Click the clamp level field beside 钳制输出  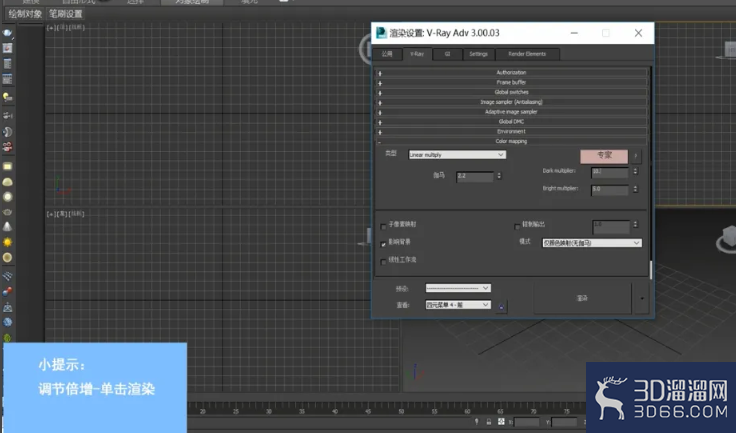point(611,225)
